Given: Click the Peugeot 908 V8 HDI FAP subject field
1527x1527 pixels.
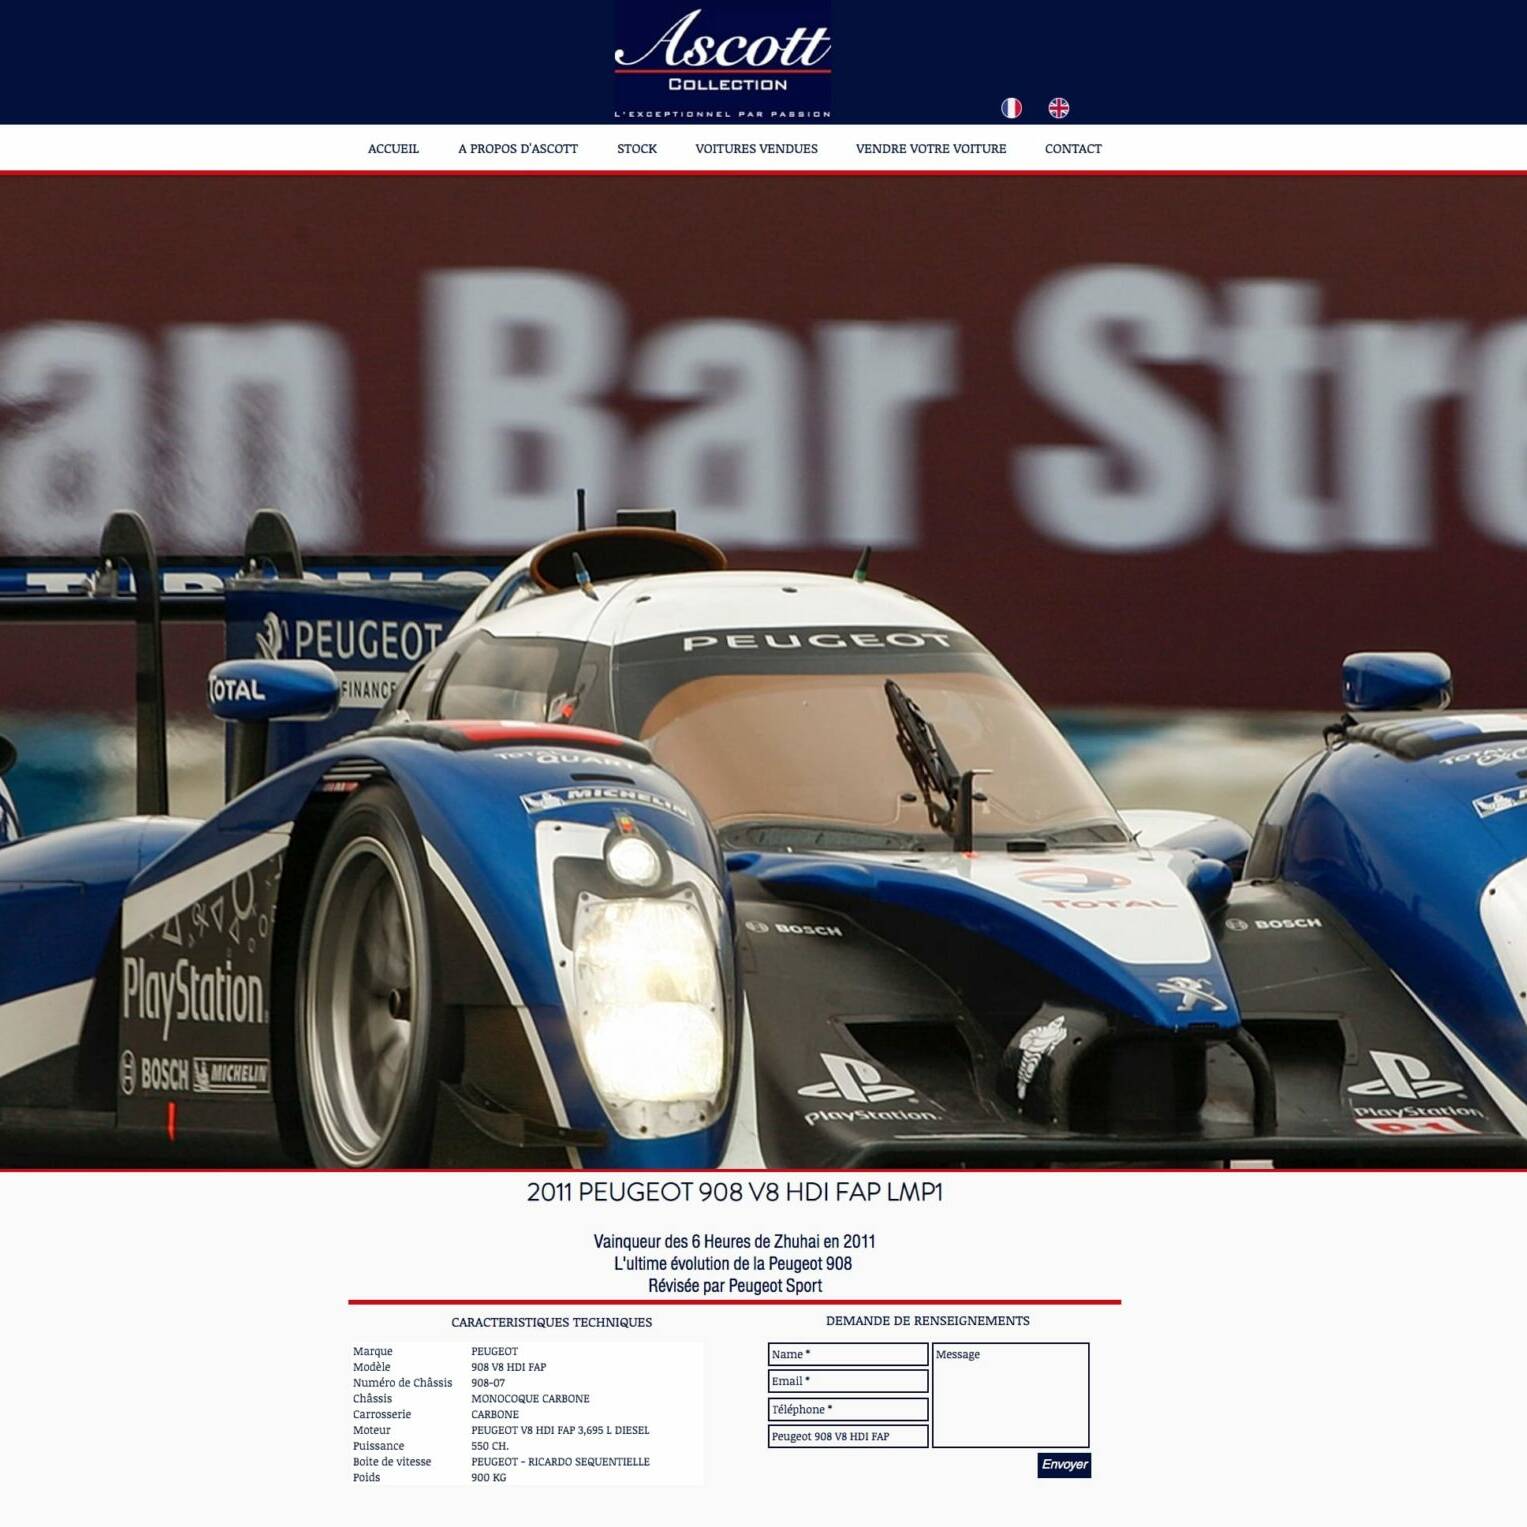Looking at the screenshot, I should [847, 1435].
